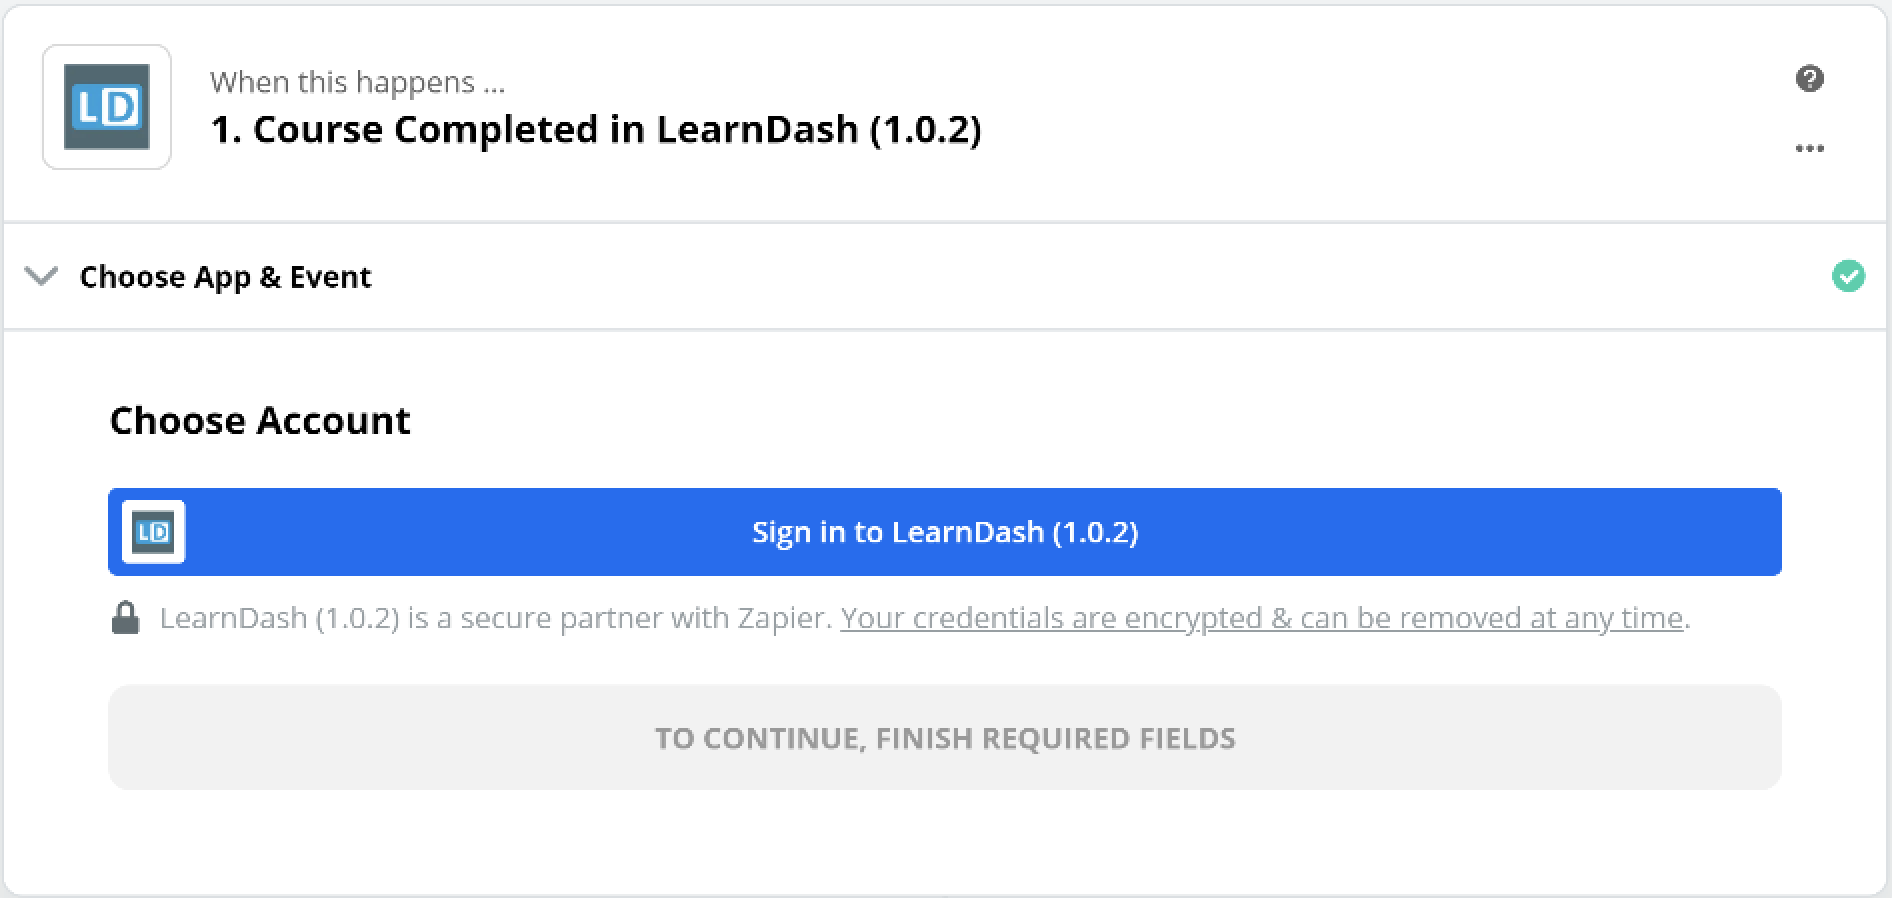
Task: Select the Choose App & Event label
Action: (x=225, y=277)
